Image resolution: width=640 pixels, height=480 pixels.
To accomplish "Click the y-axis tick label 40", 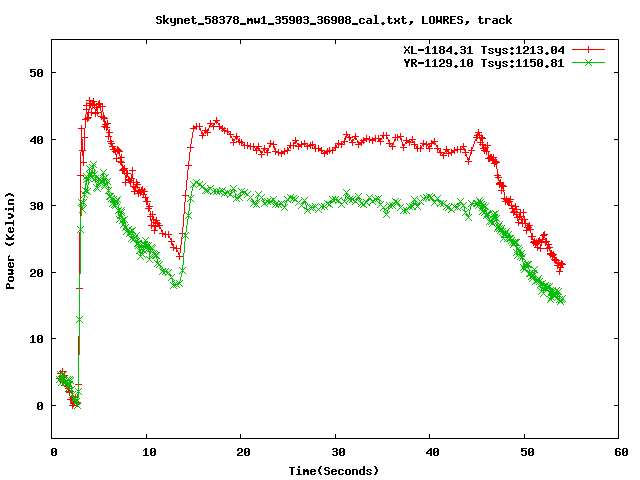I will (36, 140).
